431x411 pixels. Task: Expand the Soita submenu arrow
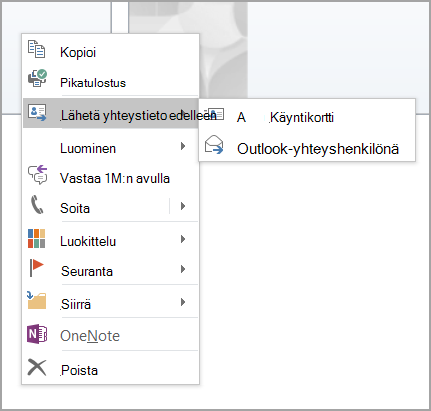pyautogui.click(x=183, y=206)
